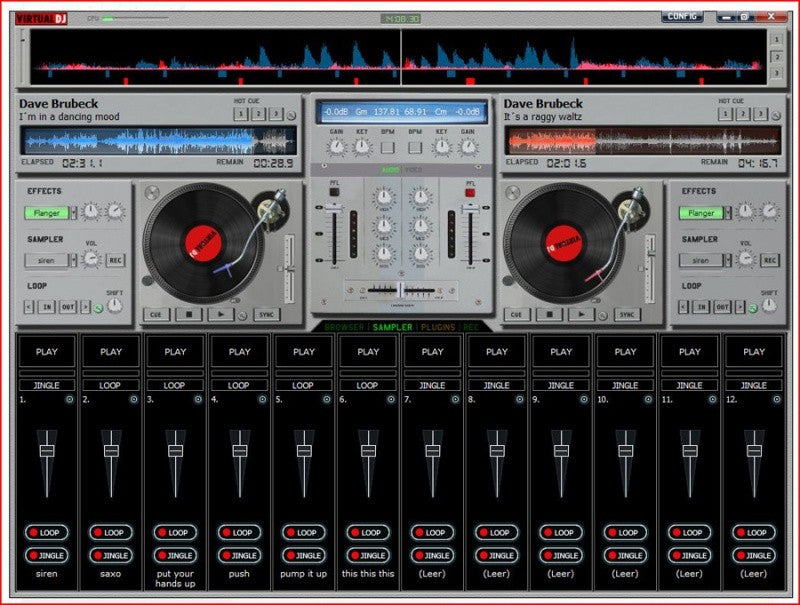This screenshot has width=800, height=605.
Task: Open right deck sampler siren dropdown arrow
Action: (728, 260)
